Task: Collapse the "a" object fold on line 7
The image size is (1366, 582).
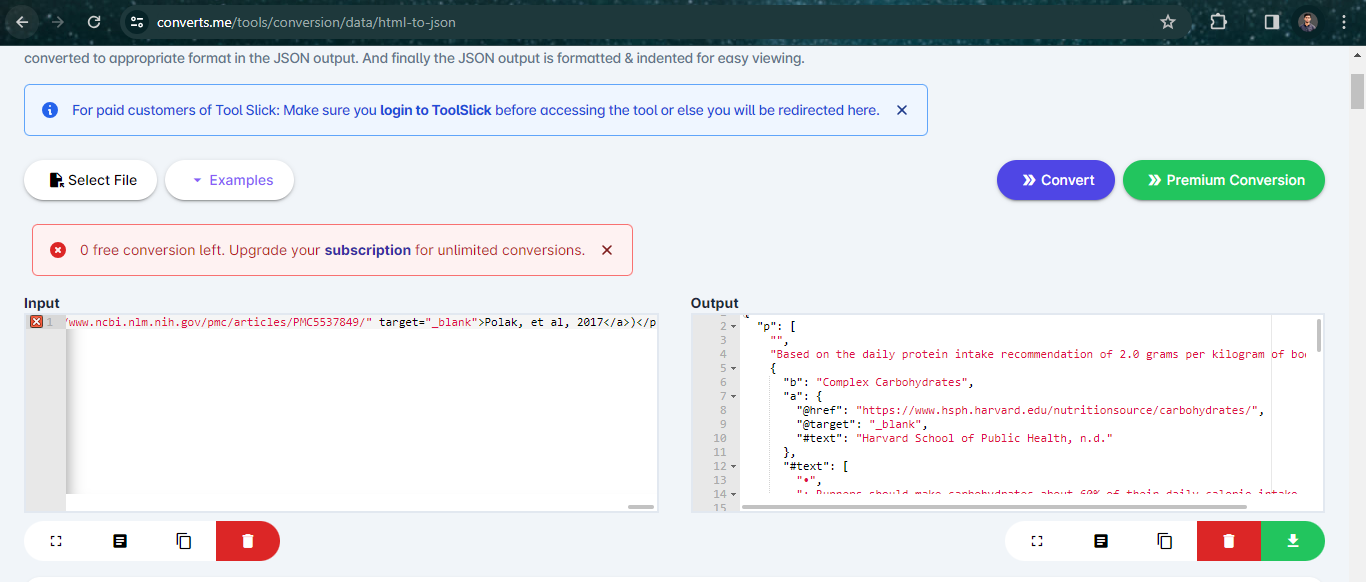Action: (x=730, y=395)
